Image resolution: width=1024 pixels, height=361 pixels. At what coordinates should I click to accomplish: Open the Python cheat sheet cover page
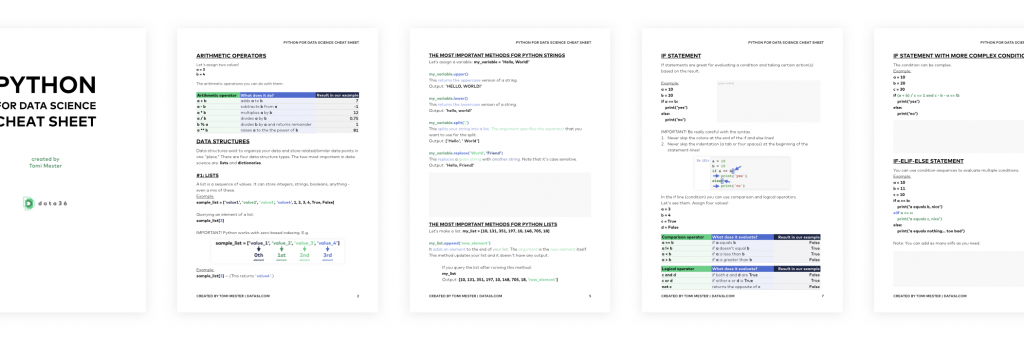tap(72, 170)
